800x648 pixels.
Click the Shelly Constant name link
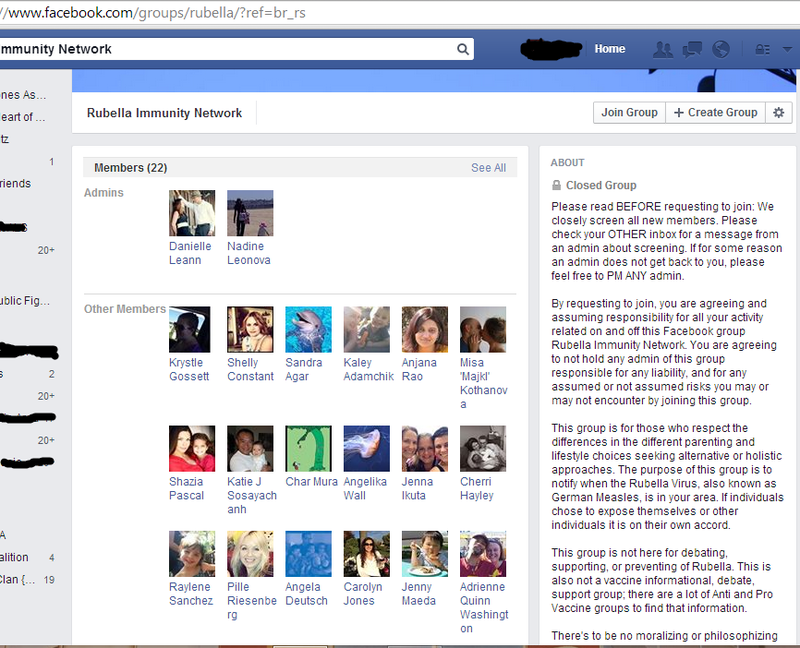tap(251, 369)
